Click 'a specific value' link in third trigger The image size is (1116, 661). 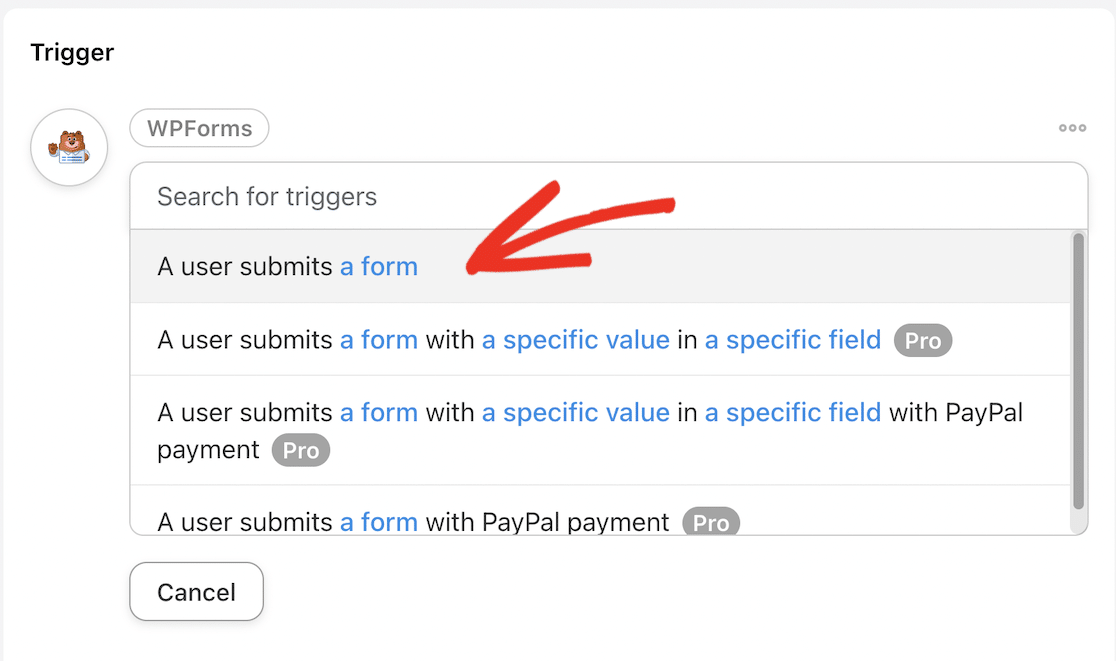[x=576, y=412]
